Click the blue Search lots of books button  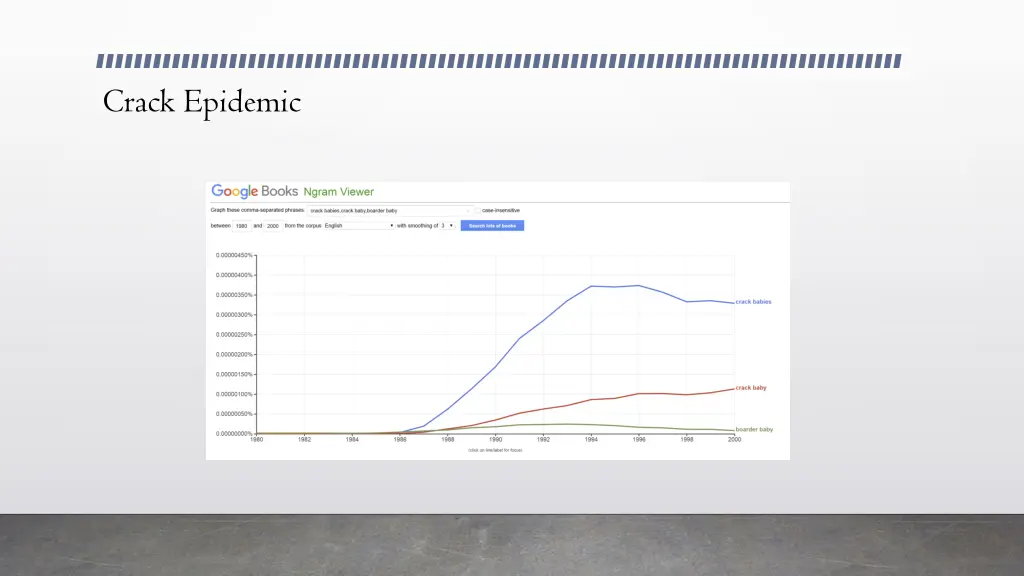pos(492,226)
